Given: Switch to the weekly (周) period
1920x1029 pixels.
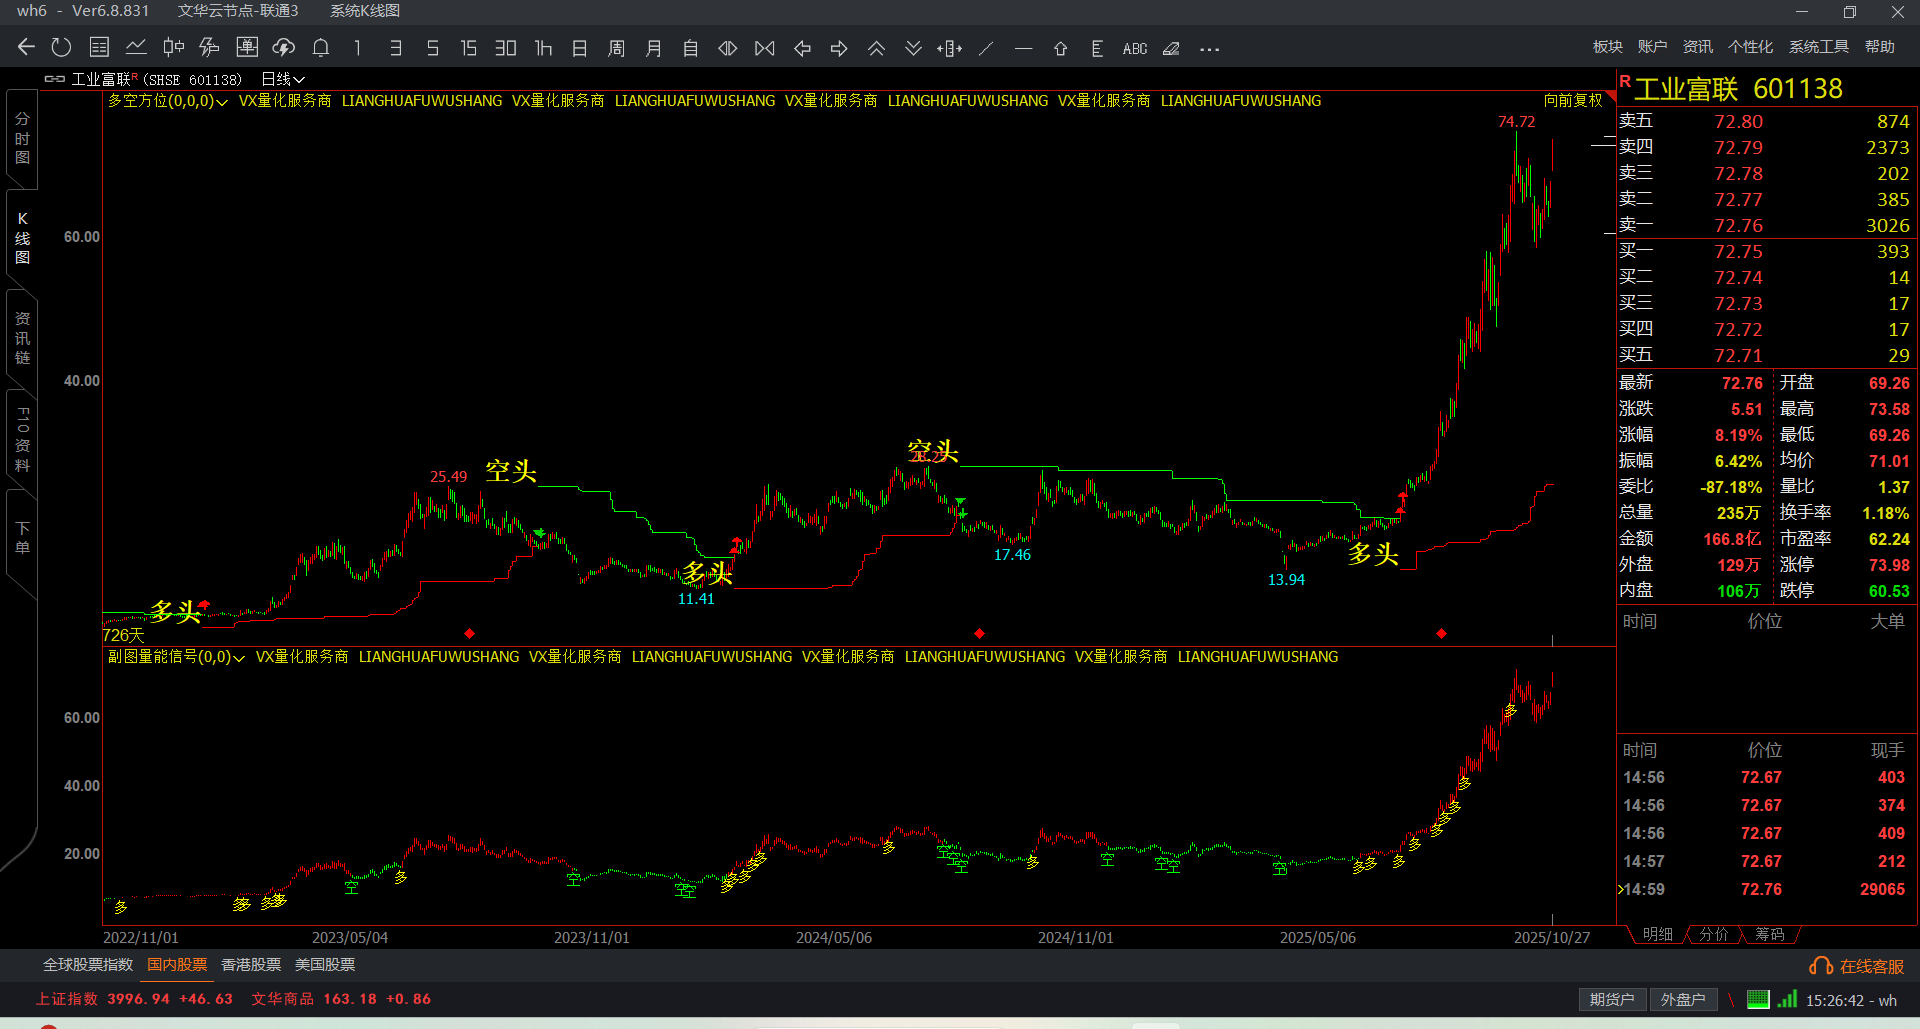Looking at the screenshot, I should pos(616,48).
